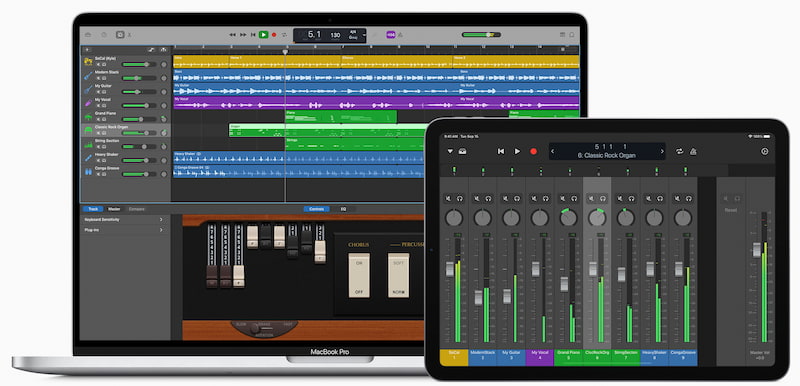Toggle the Smart Controls toolbar button
Image resolution: width=800 pixels, height=386 pixels.
[x=120, y=35]
